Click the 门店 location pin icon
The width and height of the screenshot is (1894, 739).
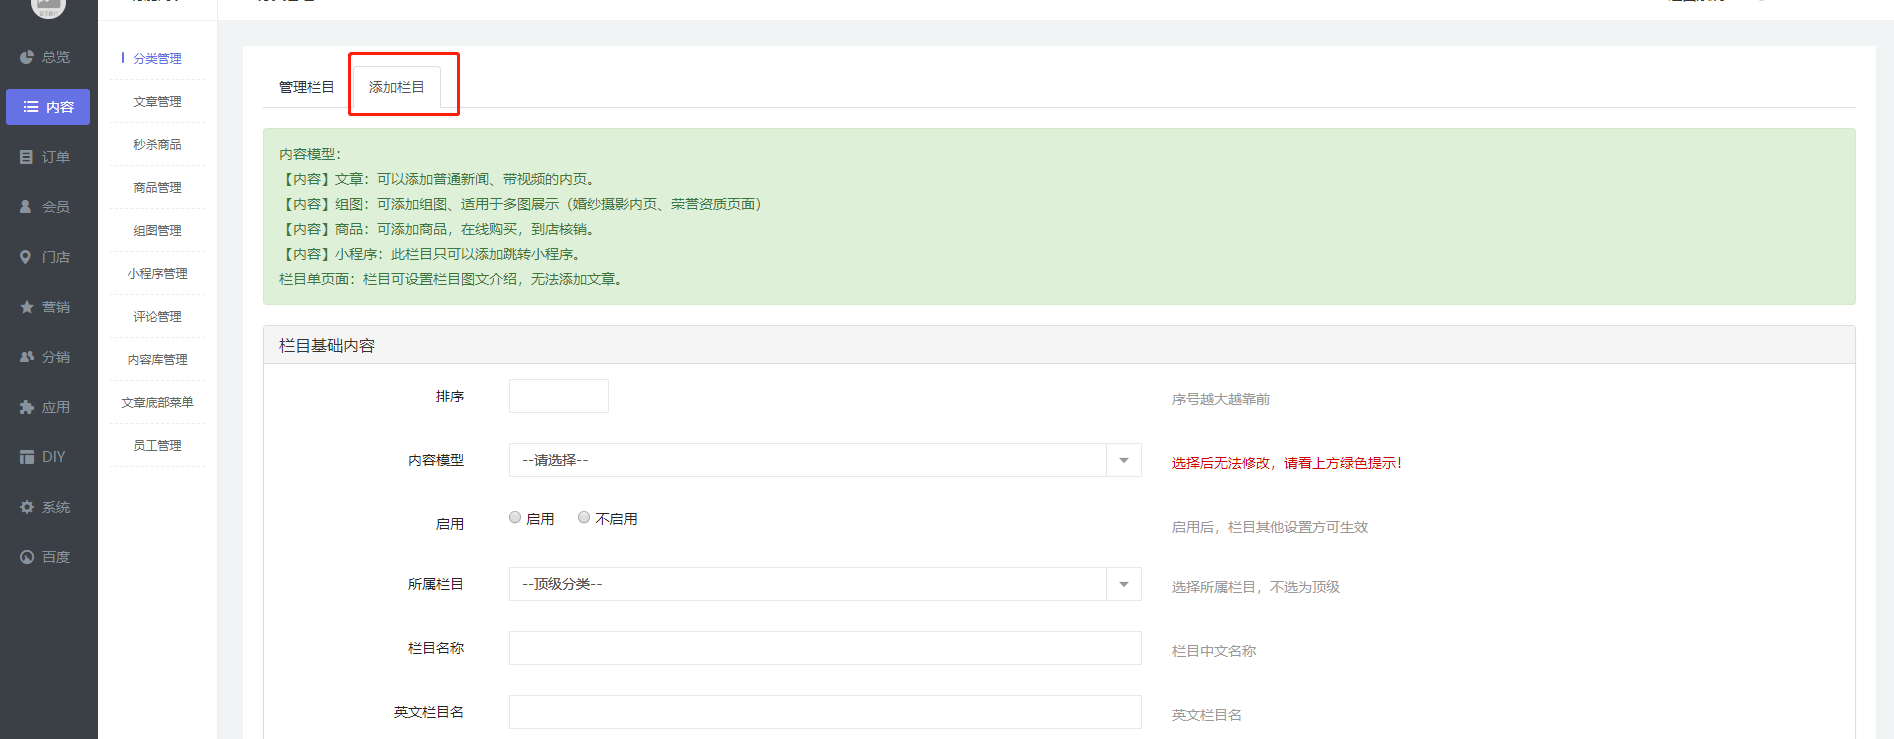tap(26, 257)
